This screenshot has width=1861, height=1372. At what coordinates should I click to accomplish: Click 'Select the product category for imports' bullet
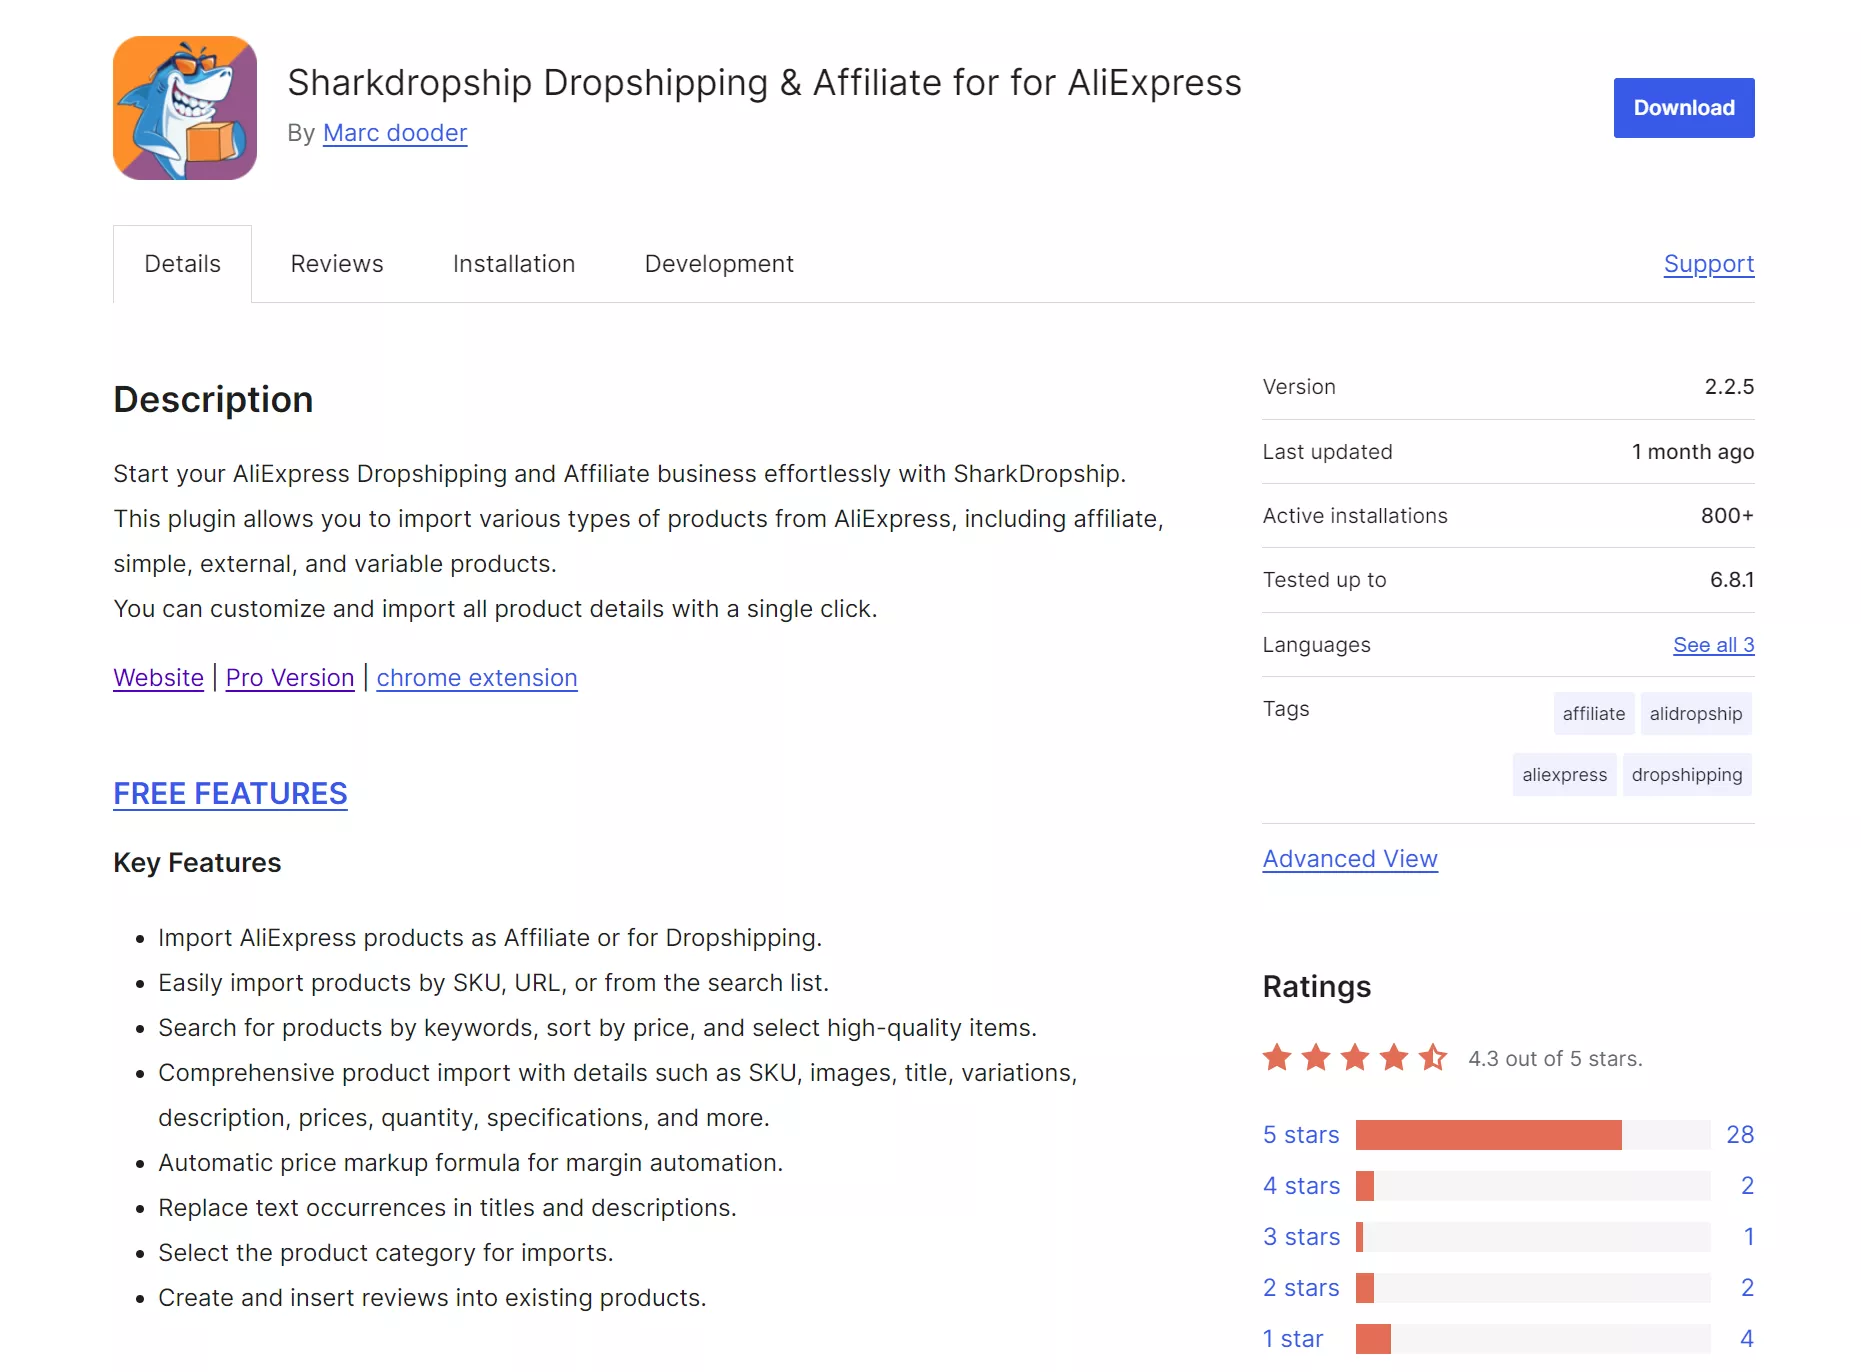click(386, 1253)
